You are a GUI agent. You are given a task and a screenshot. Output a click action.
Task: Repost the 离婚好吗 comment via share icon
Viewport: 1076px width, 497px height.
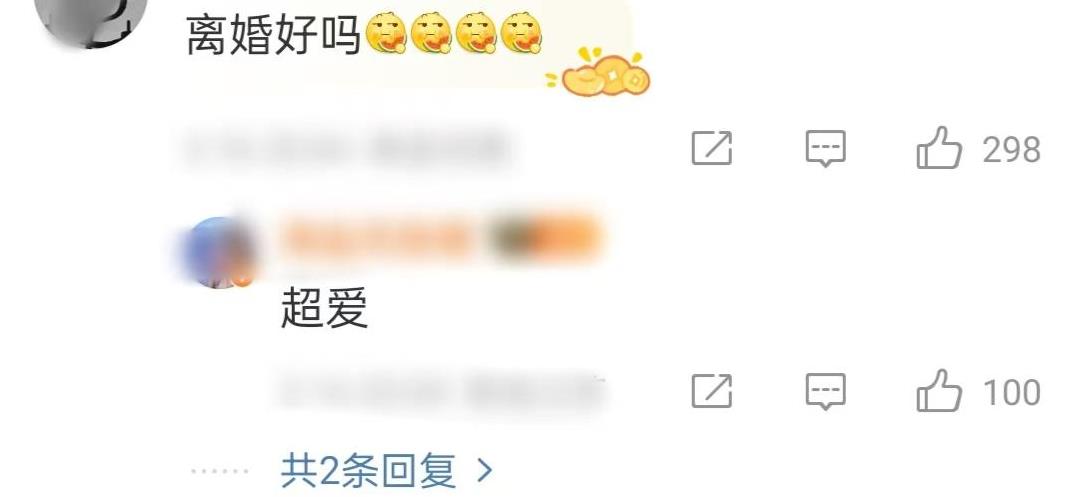click(x=712, y=148)
